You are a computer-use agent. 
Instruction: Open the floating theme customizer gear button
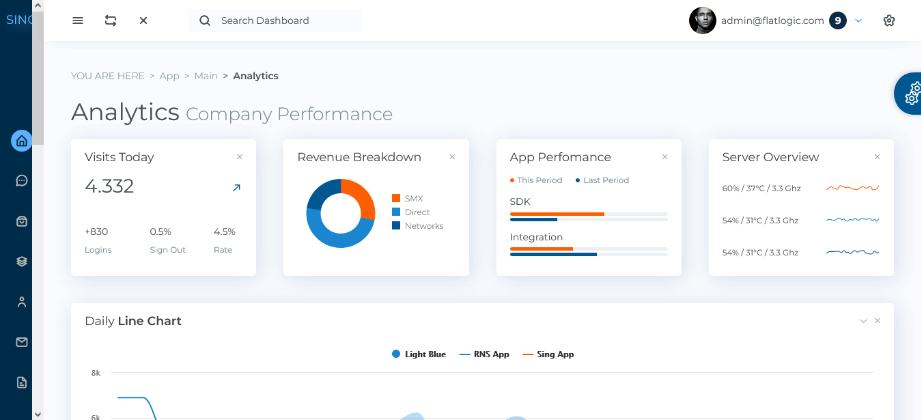click(x=909, y=93)
